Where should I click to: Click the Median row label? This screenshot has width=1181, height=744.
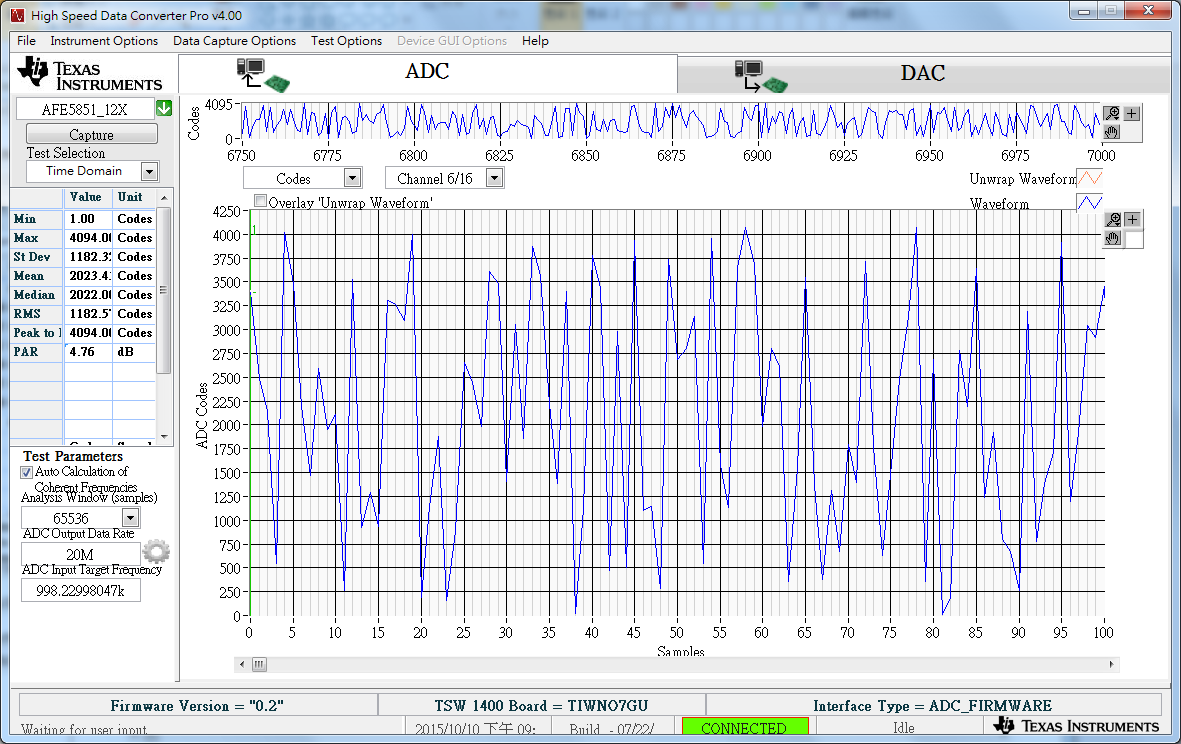point(34,294)
